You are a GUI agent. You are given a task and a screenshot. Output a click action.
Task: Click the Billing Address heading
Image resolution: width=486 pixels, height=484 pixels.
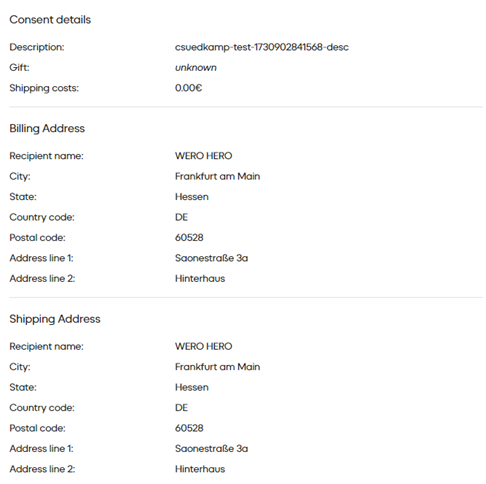(47, 128)
